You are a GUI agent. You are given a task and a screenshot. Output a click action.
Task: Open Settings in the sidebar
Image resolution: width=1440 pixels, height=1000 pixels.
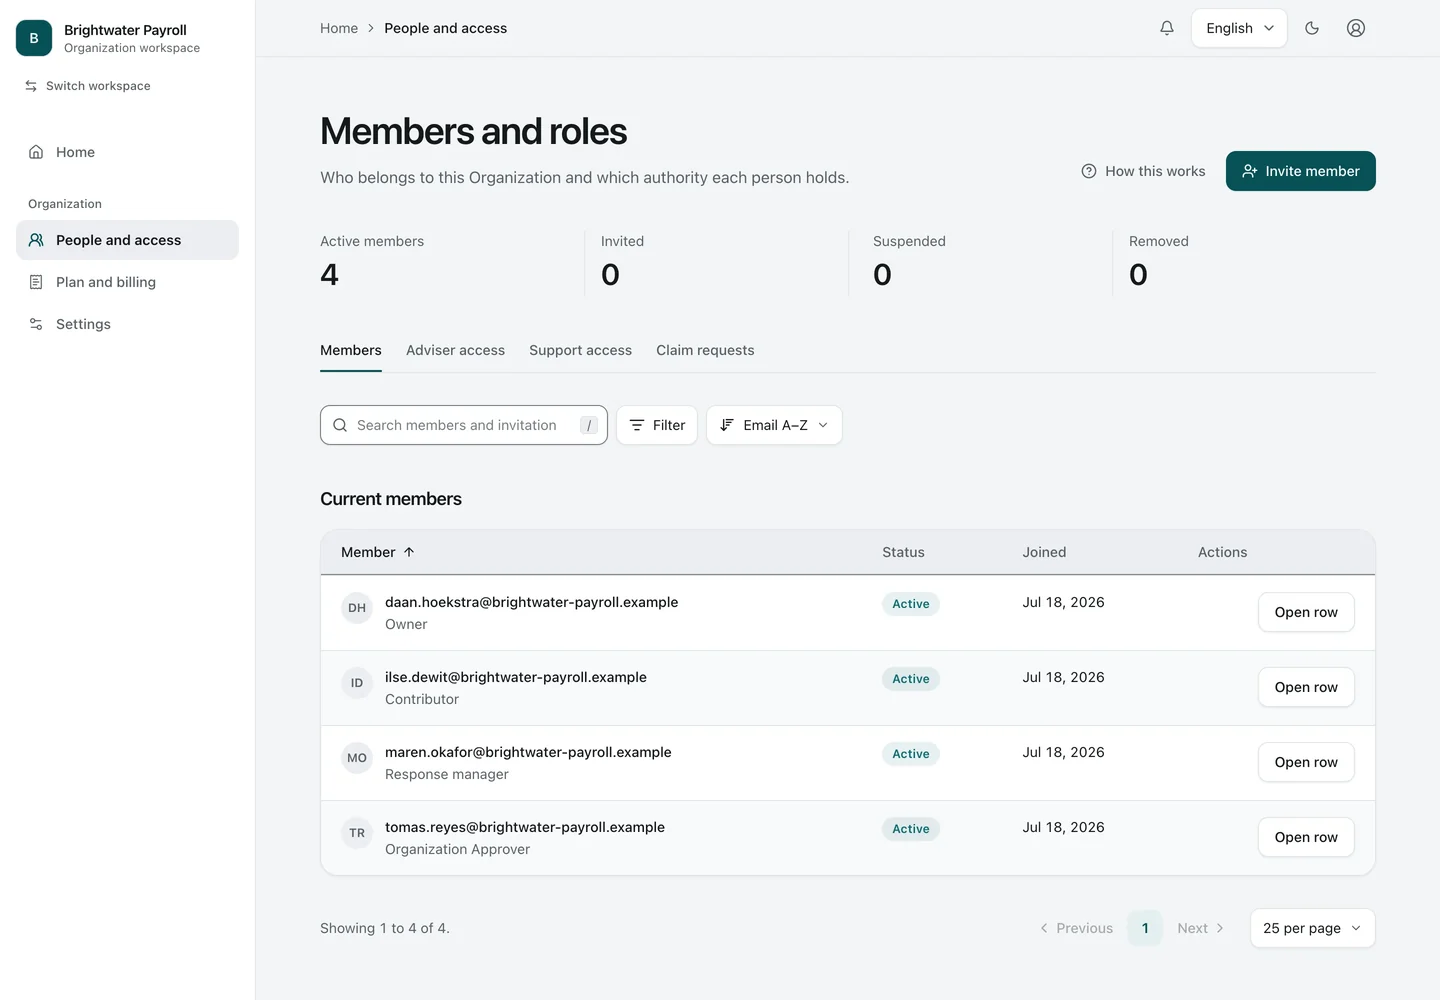(127, 324)
